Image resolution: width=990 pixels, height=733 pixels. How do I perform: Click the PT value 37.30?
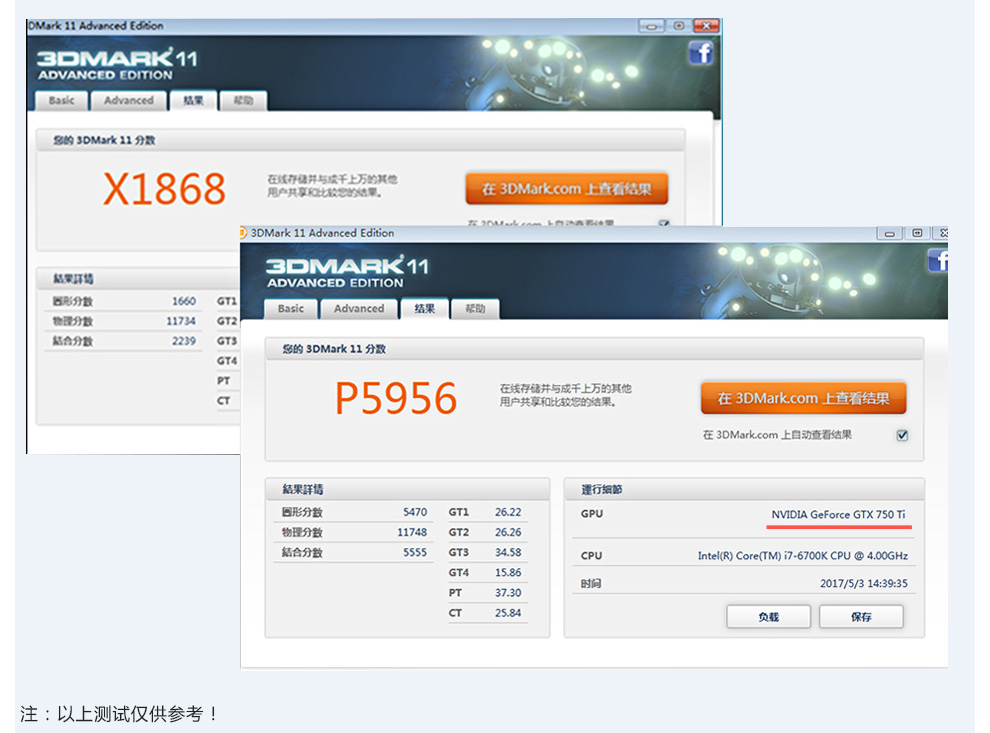click(x=508, y=593)
